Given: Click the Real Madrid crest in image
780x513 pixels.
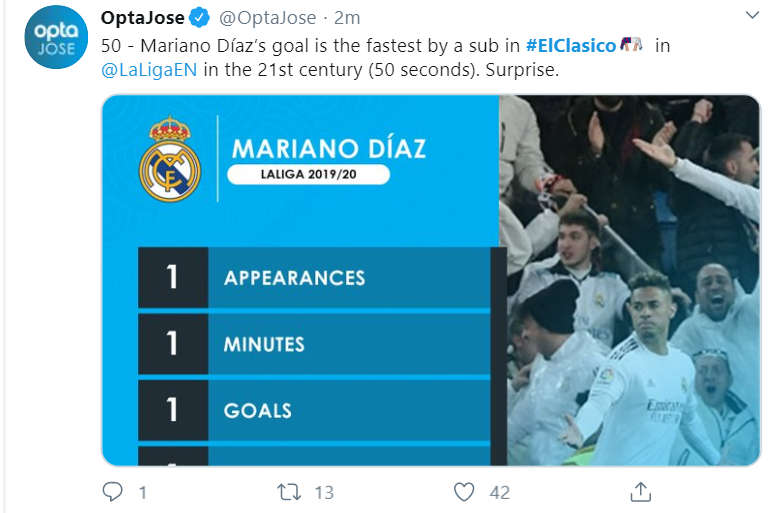Looking at the screenshot, I should [170, 159].
